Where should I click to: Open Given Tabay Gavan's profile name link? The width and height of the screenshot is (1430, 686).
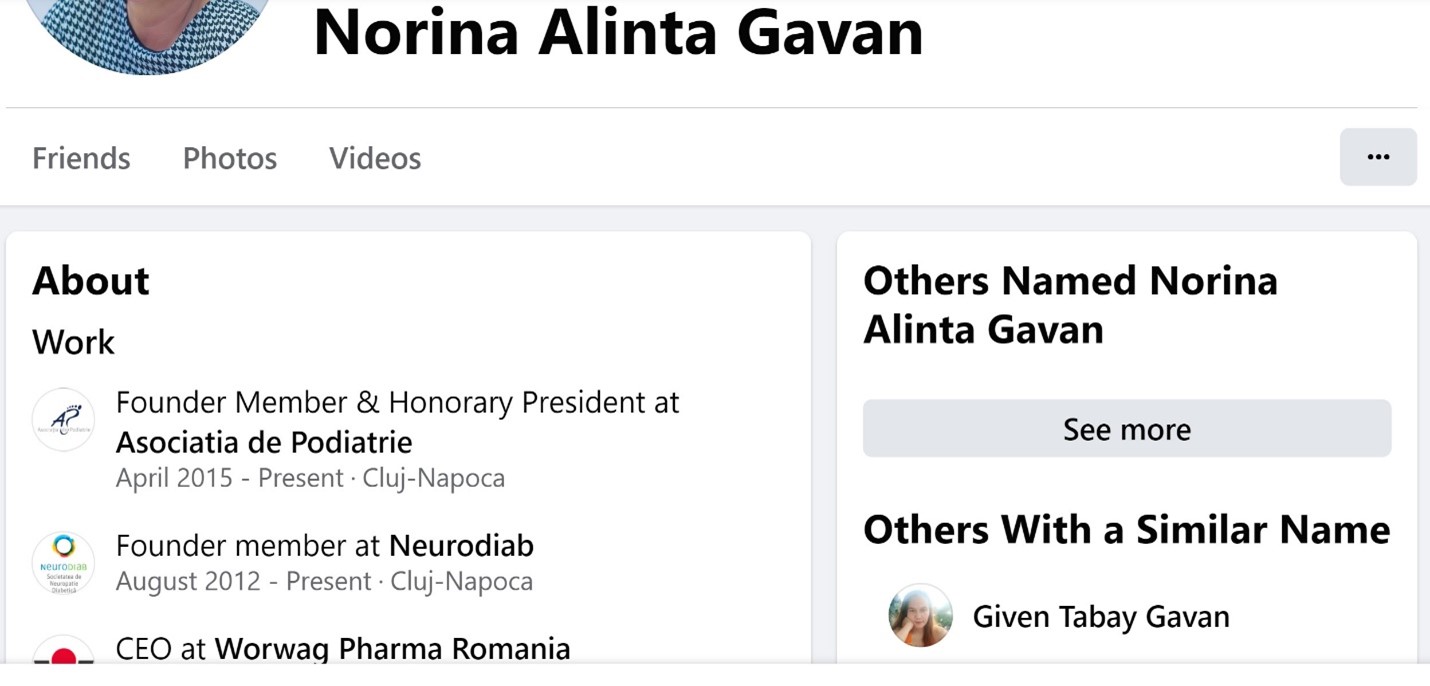pos(1101,617)
